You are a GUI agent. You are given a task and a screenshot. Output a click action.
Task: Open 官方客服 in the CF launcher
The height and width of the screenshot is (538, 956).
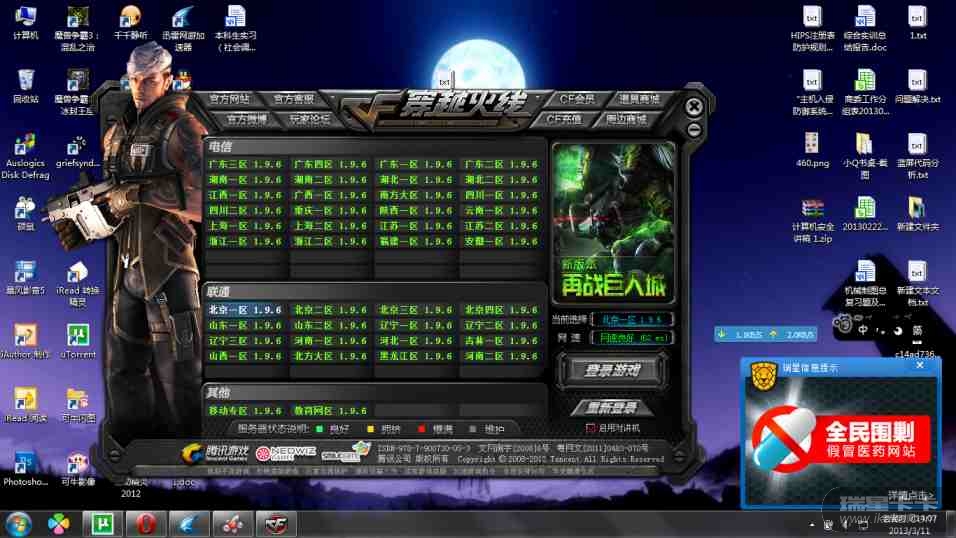coord(293,99)
